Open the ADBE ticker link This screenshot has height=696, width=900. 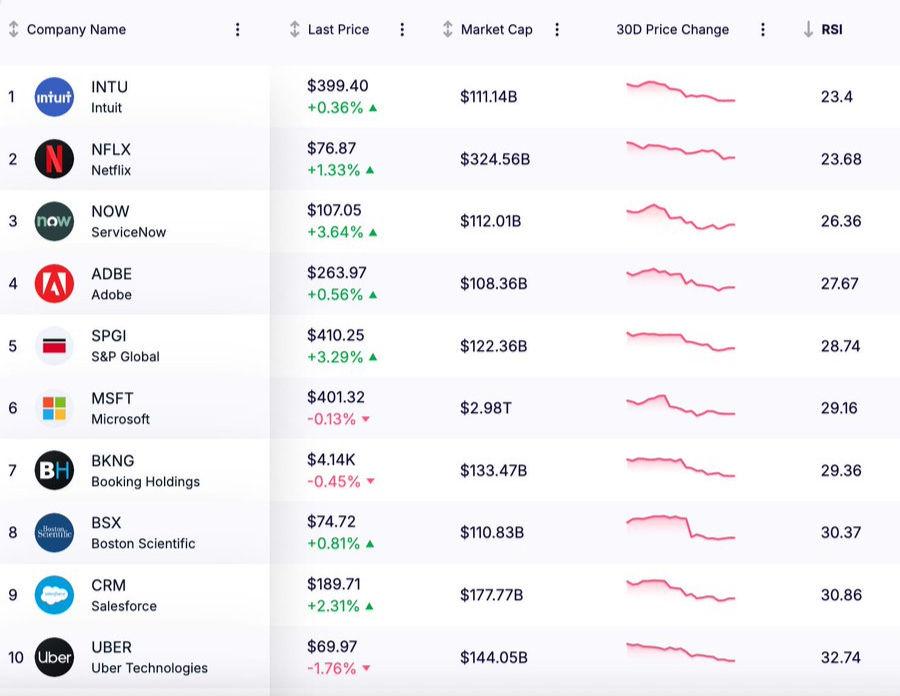[111, 274]
